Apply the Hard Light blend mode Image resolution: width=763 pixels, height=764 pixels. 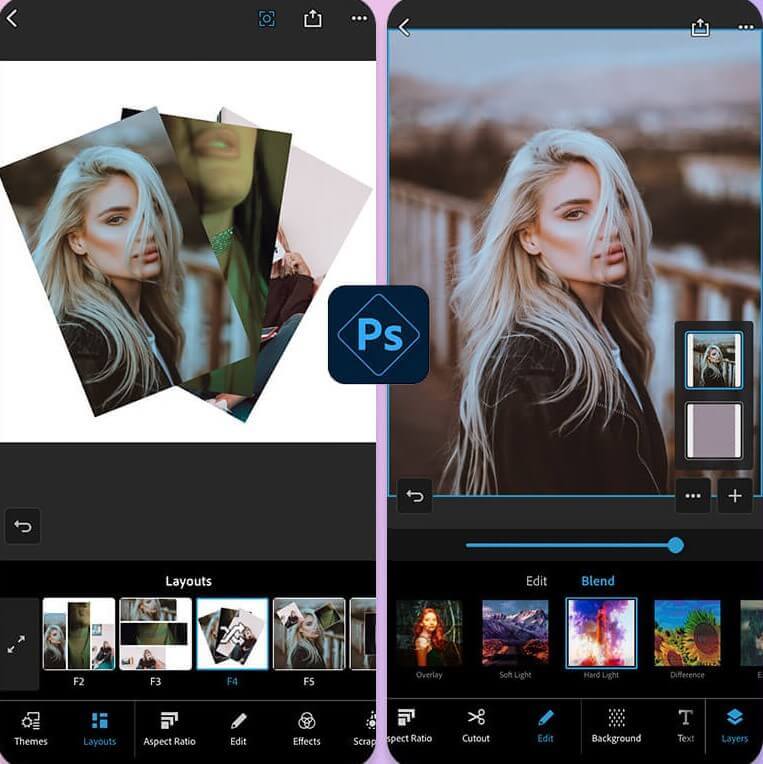tap(601, 633)
